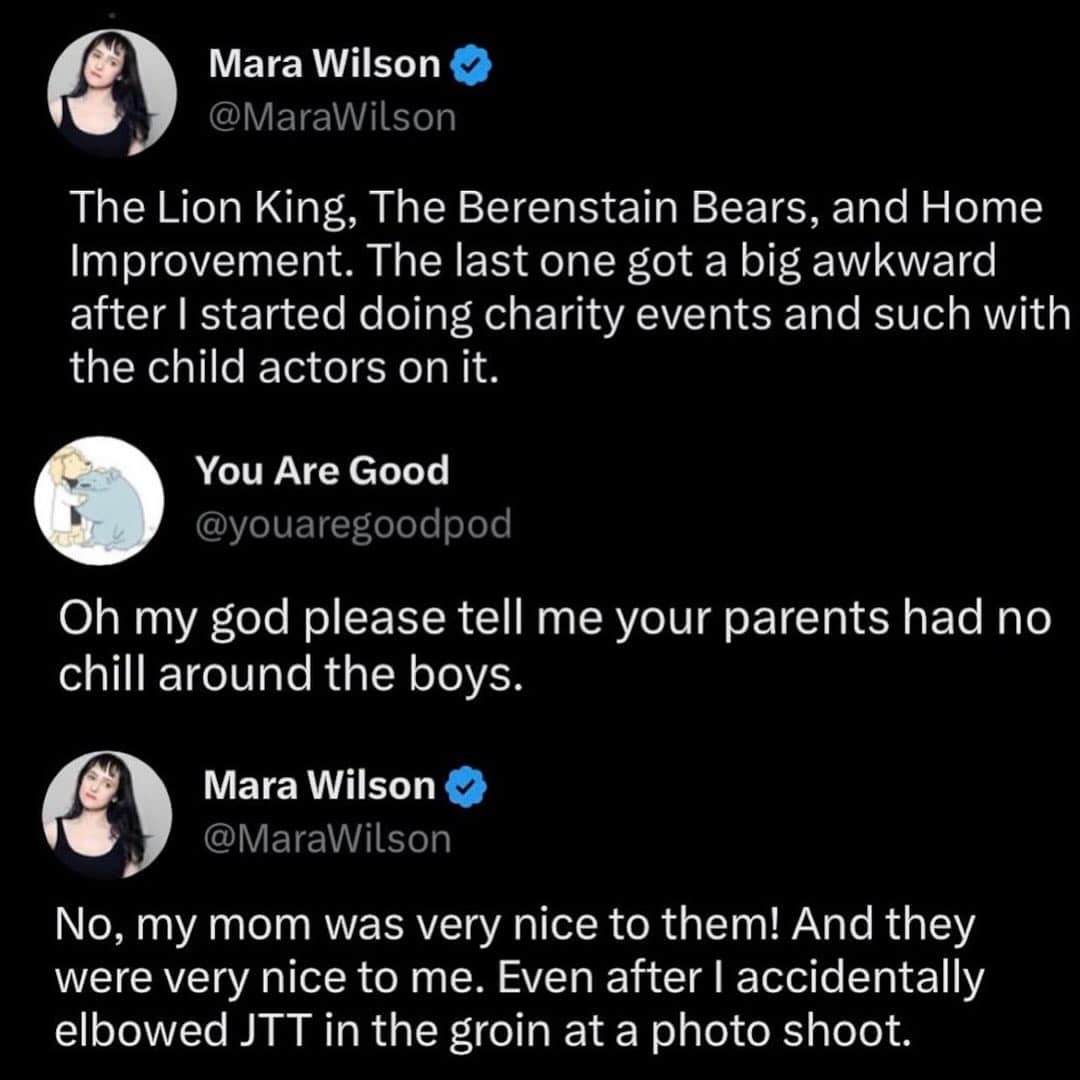Click the @MaraWilson handle on the first tweet
Screen dimensions: 1080x1080
click(x=331, y=118)
